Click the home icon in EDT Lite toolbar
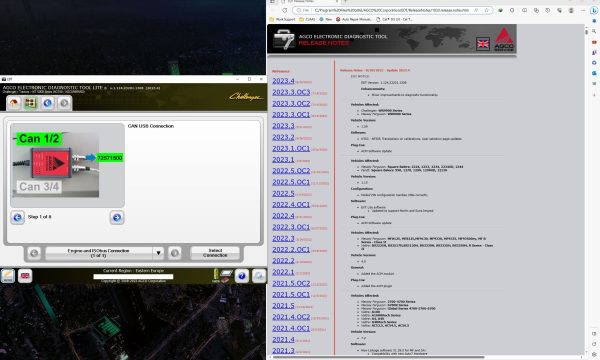This screenshot has width=600, height=360. click(14, 103)
